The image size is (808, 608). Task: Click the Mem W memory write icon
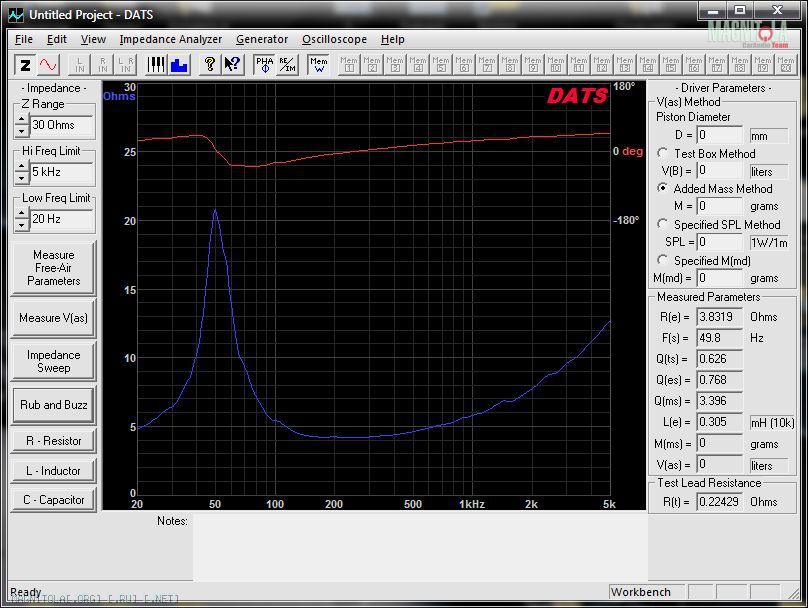coord(318,65)
